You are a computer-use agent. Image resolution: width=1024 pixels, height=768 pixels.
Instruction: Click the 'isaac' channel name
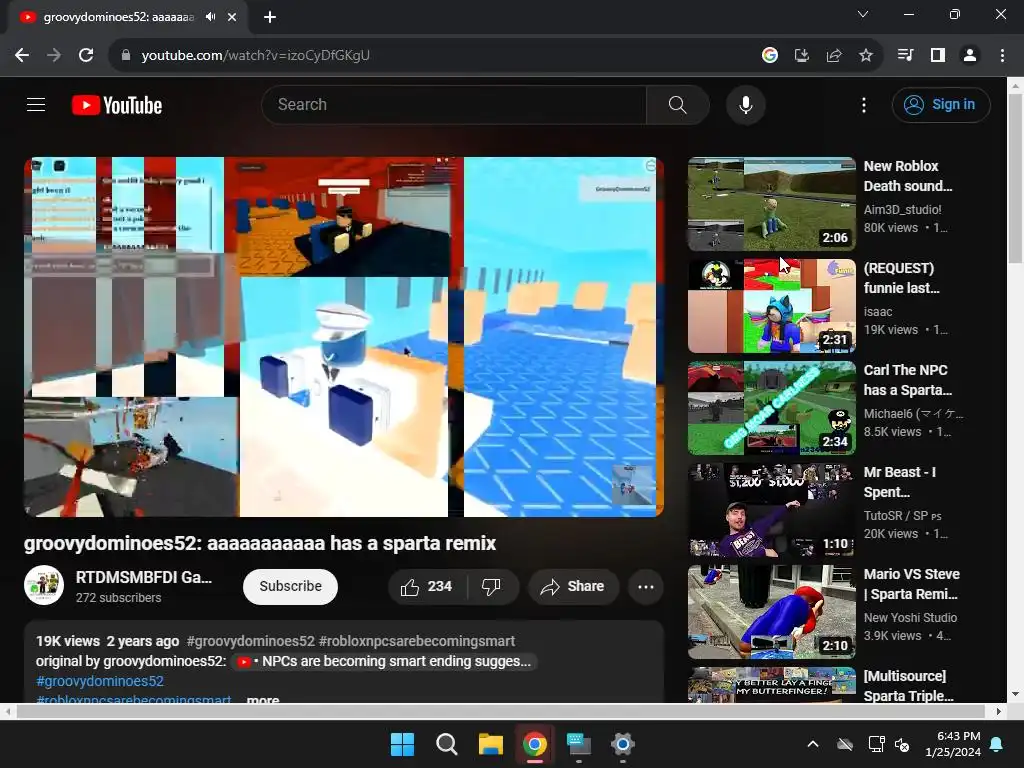(878, 312)
